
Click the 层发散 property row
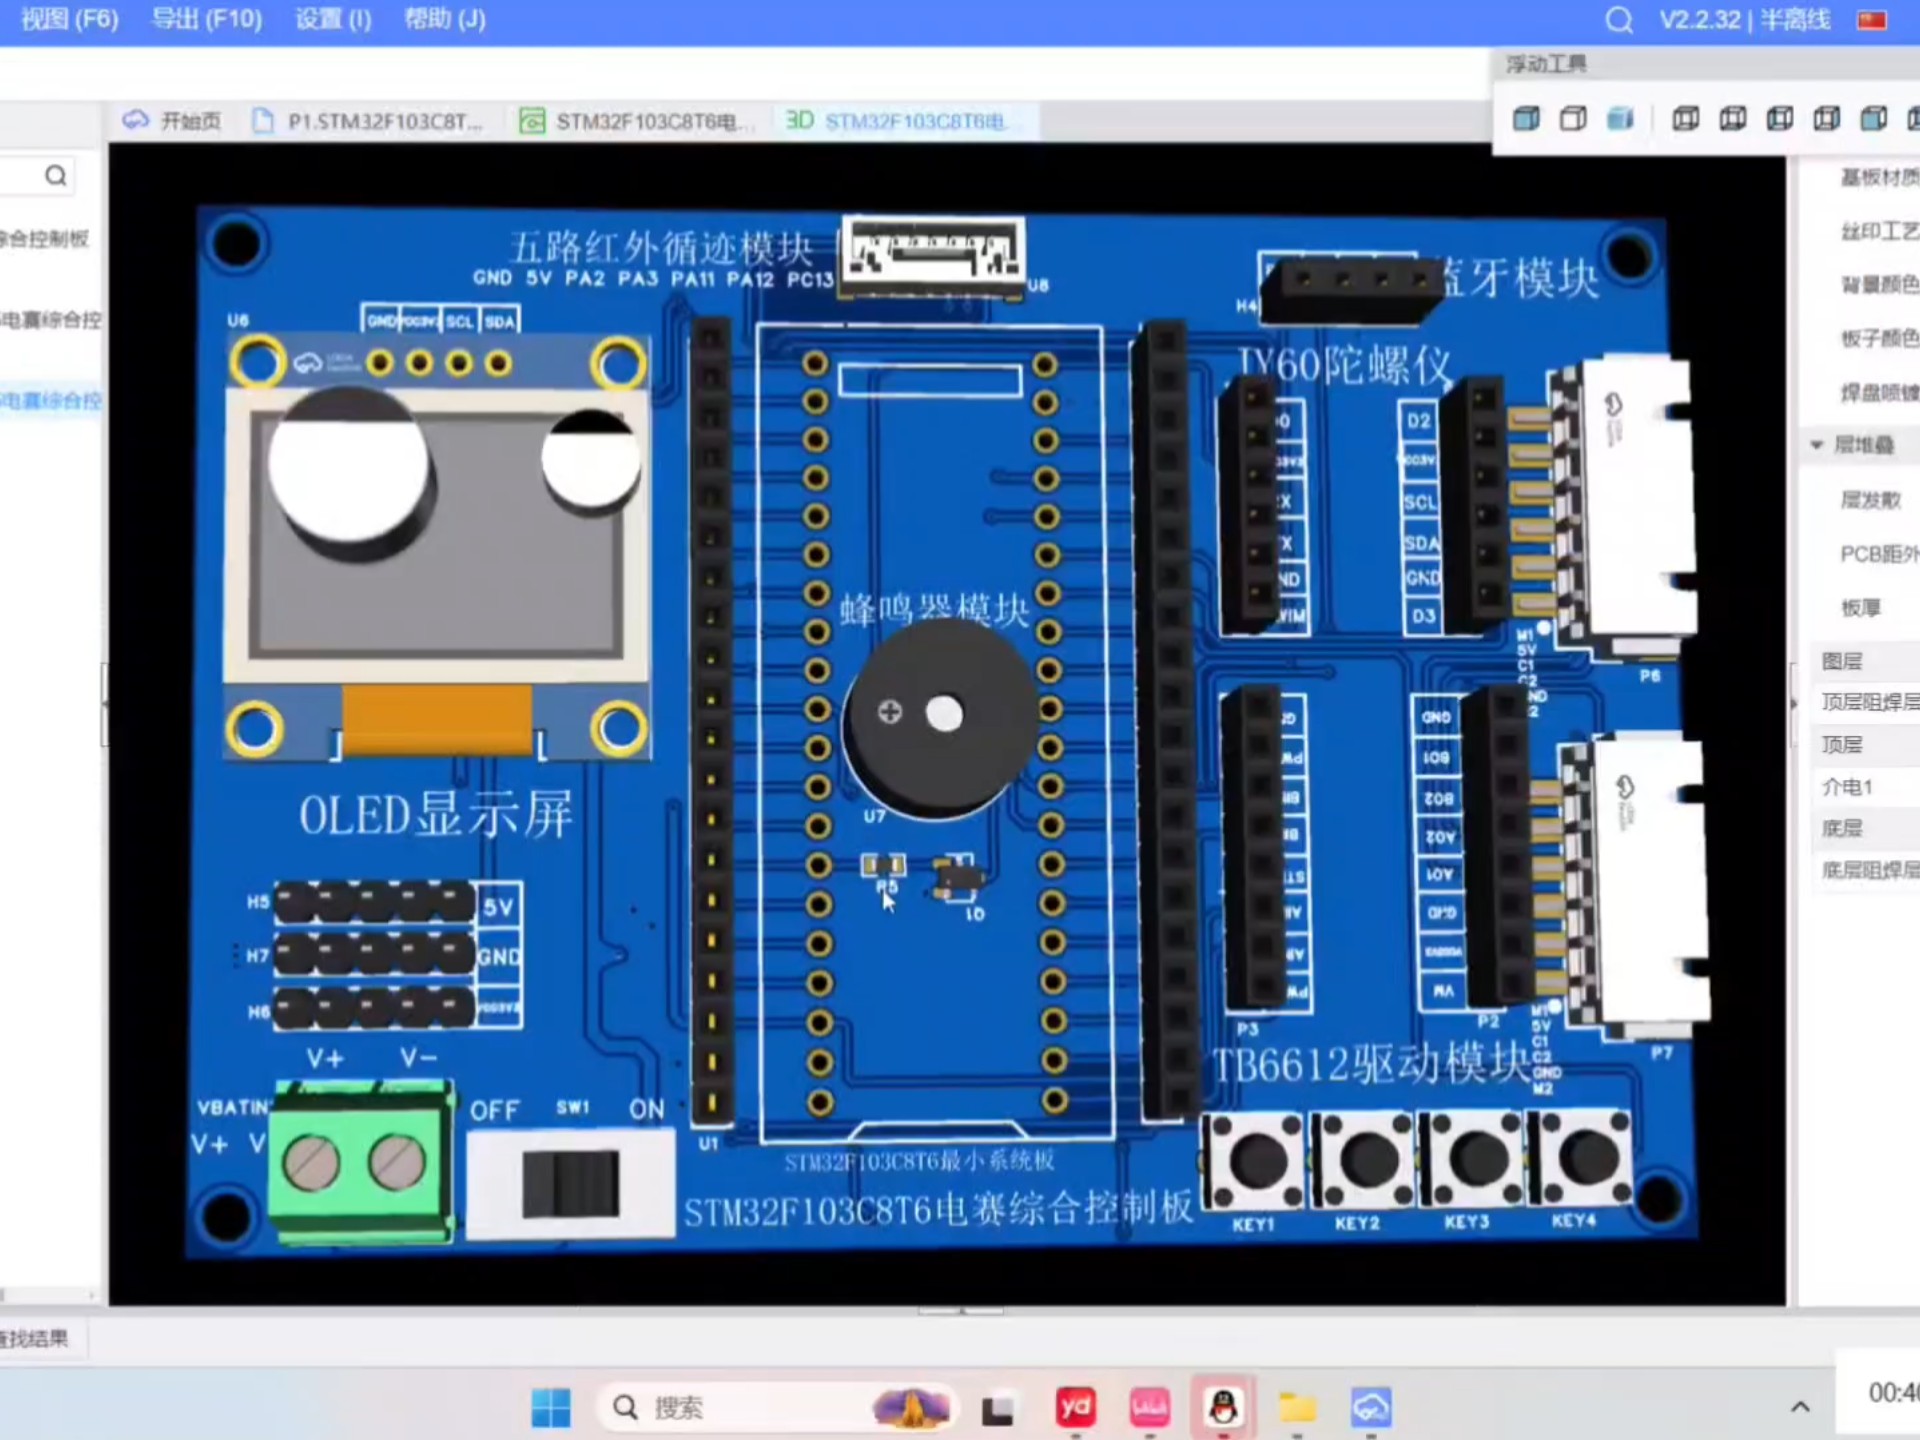pos(1870,500)
